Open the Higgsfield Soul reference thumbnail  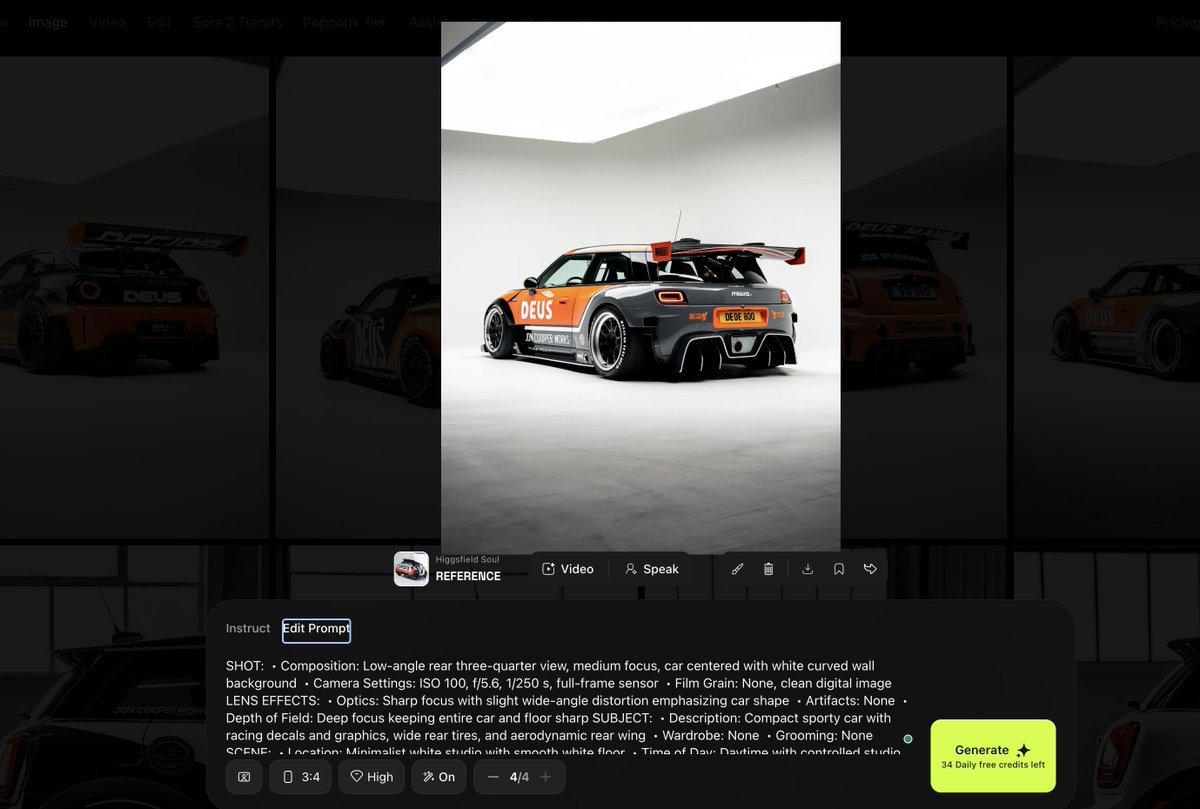[411, 569]
